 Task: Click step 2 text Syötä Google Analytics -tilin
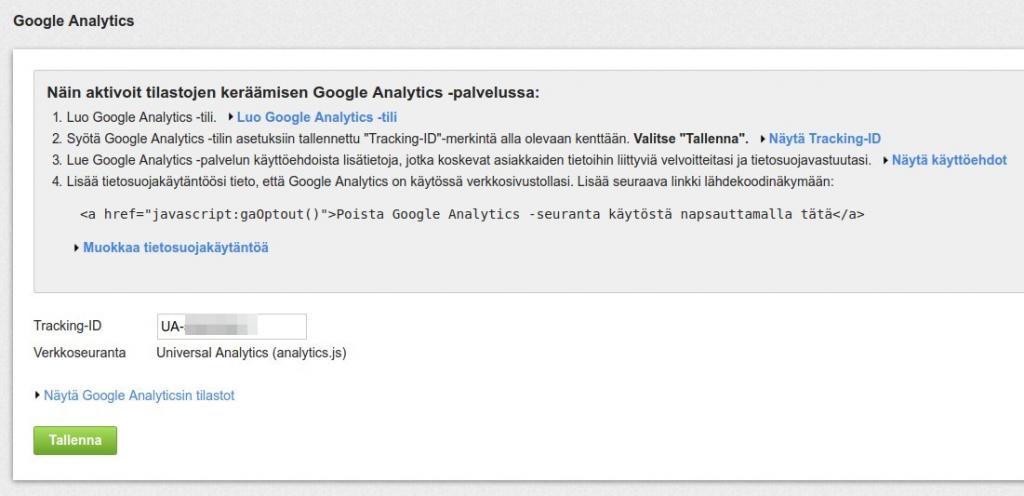tap(408, 138)
